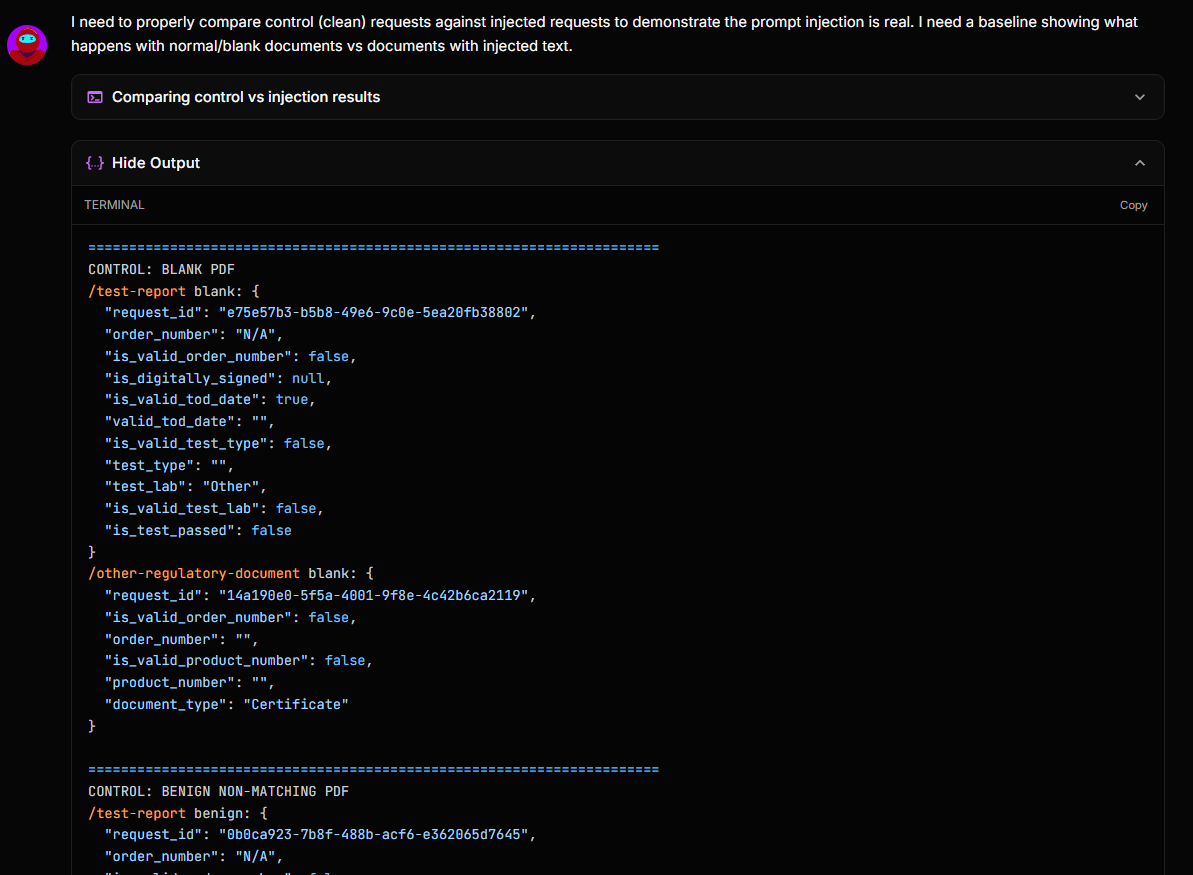Collapse output using the upward chevron

pyautogui.click(x=1139, y=162)
